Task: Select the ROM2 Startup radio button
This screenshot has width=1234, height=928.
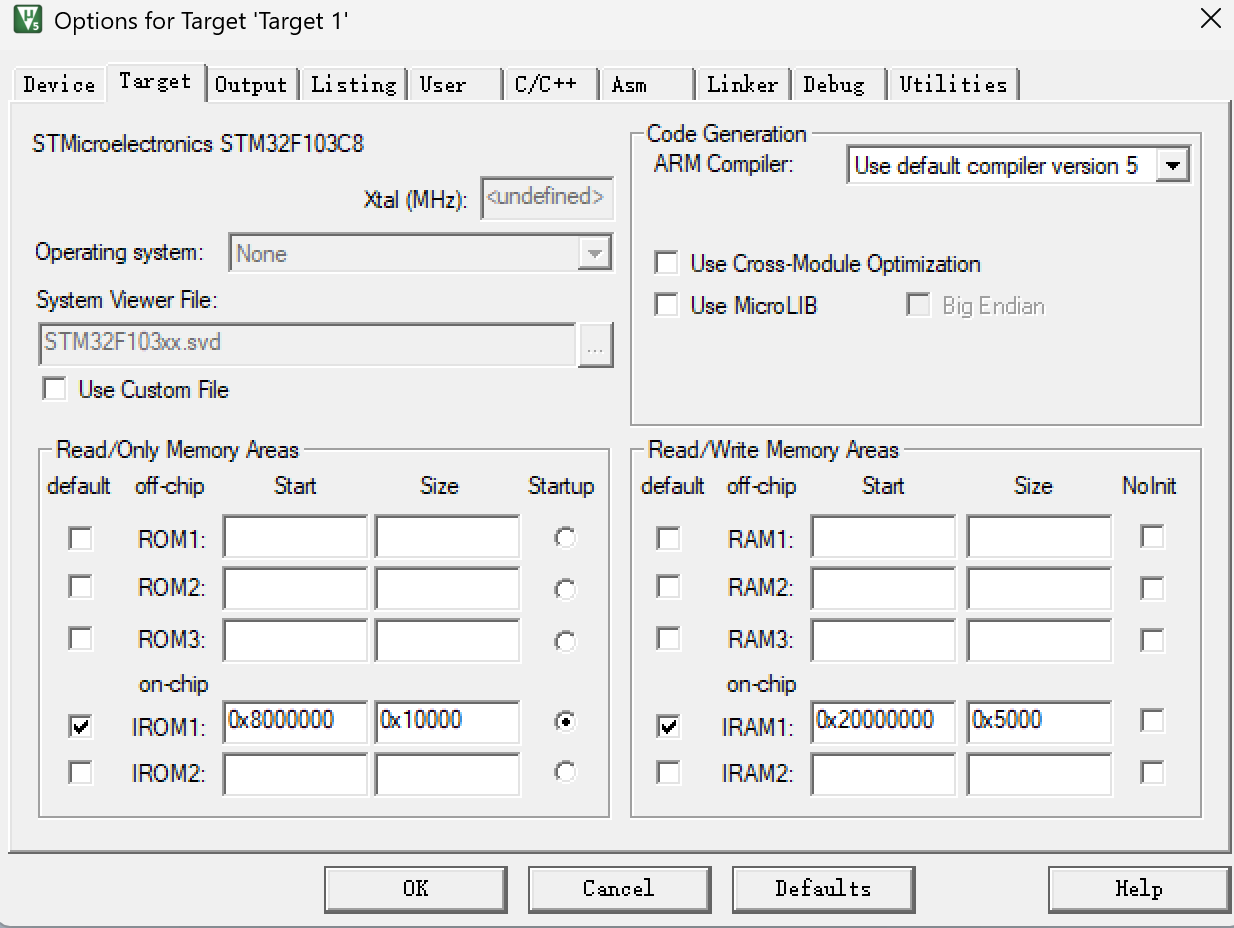Action: 565,589
